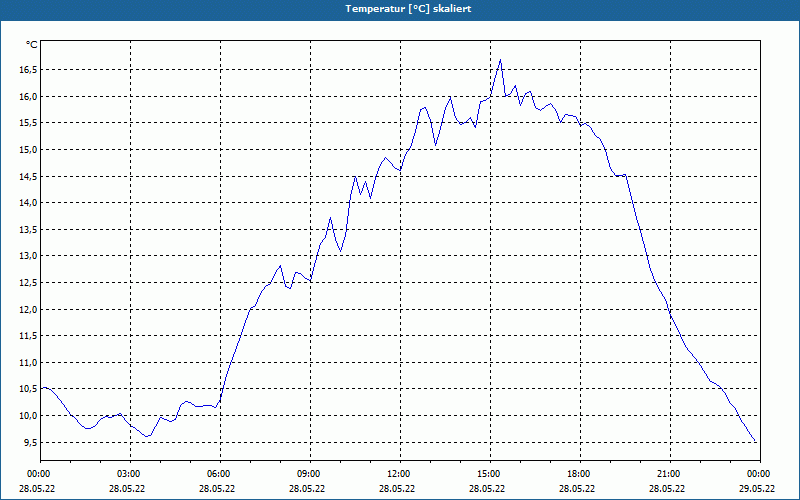Click the '28.05.22' date beneath '18:00'
Image resolution: width=800 pixels, height=500 pixels.
(577, 489)
